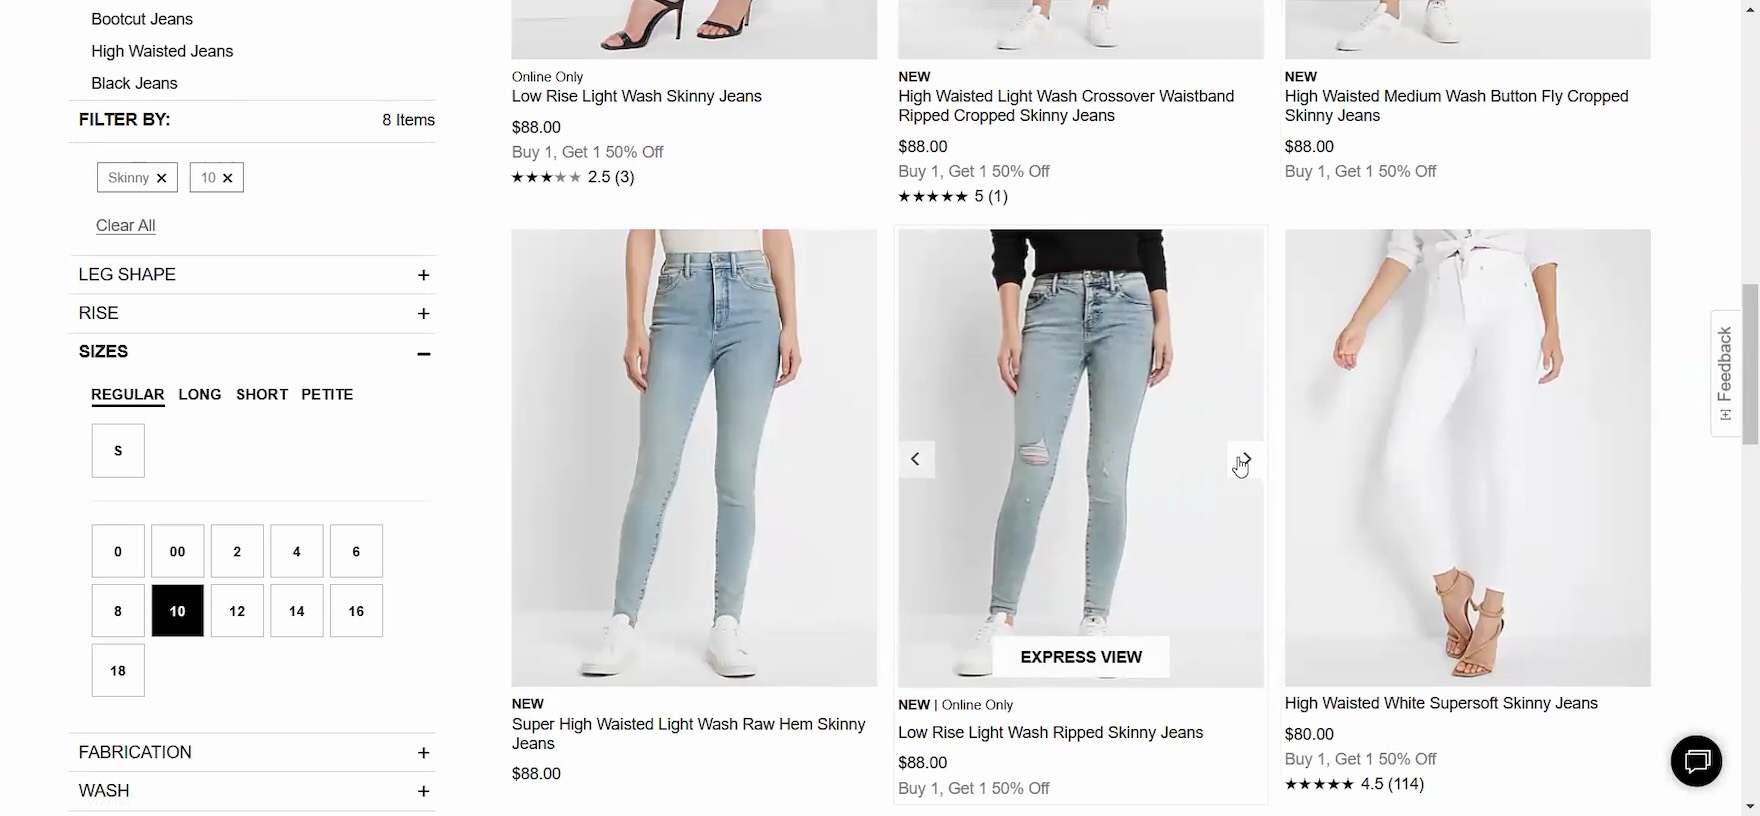Expand the Leg Shape filter
The height and width of the screenshot is (816, 1760).
[423, 275]
